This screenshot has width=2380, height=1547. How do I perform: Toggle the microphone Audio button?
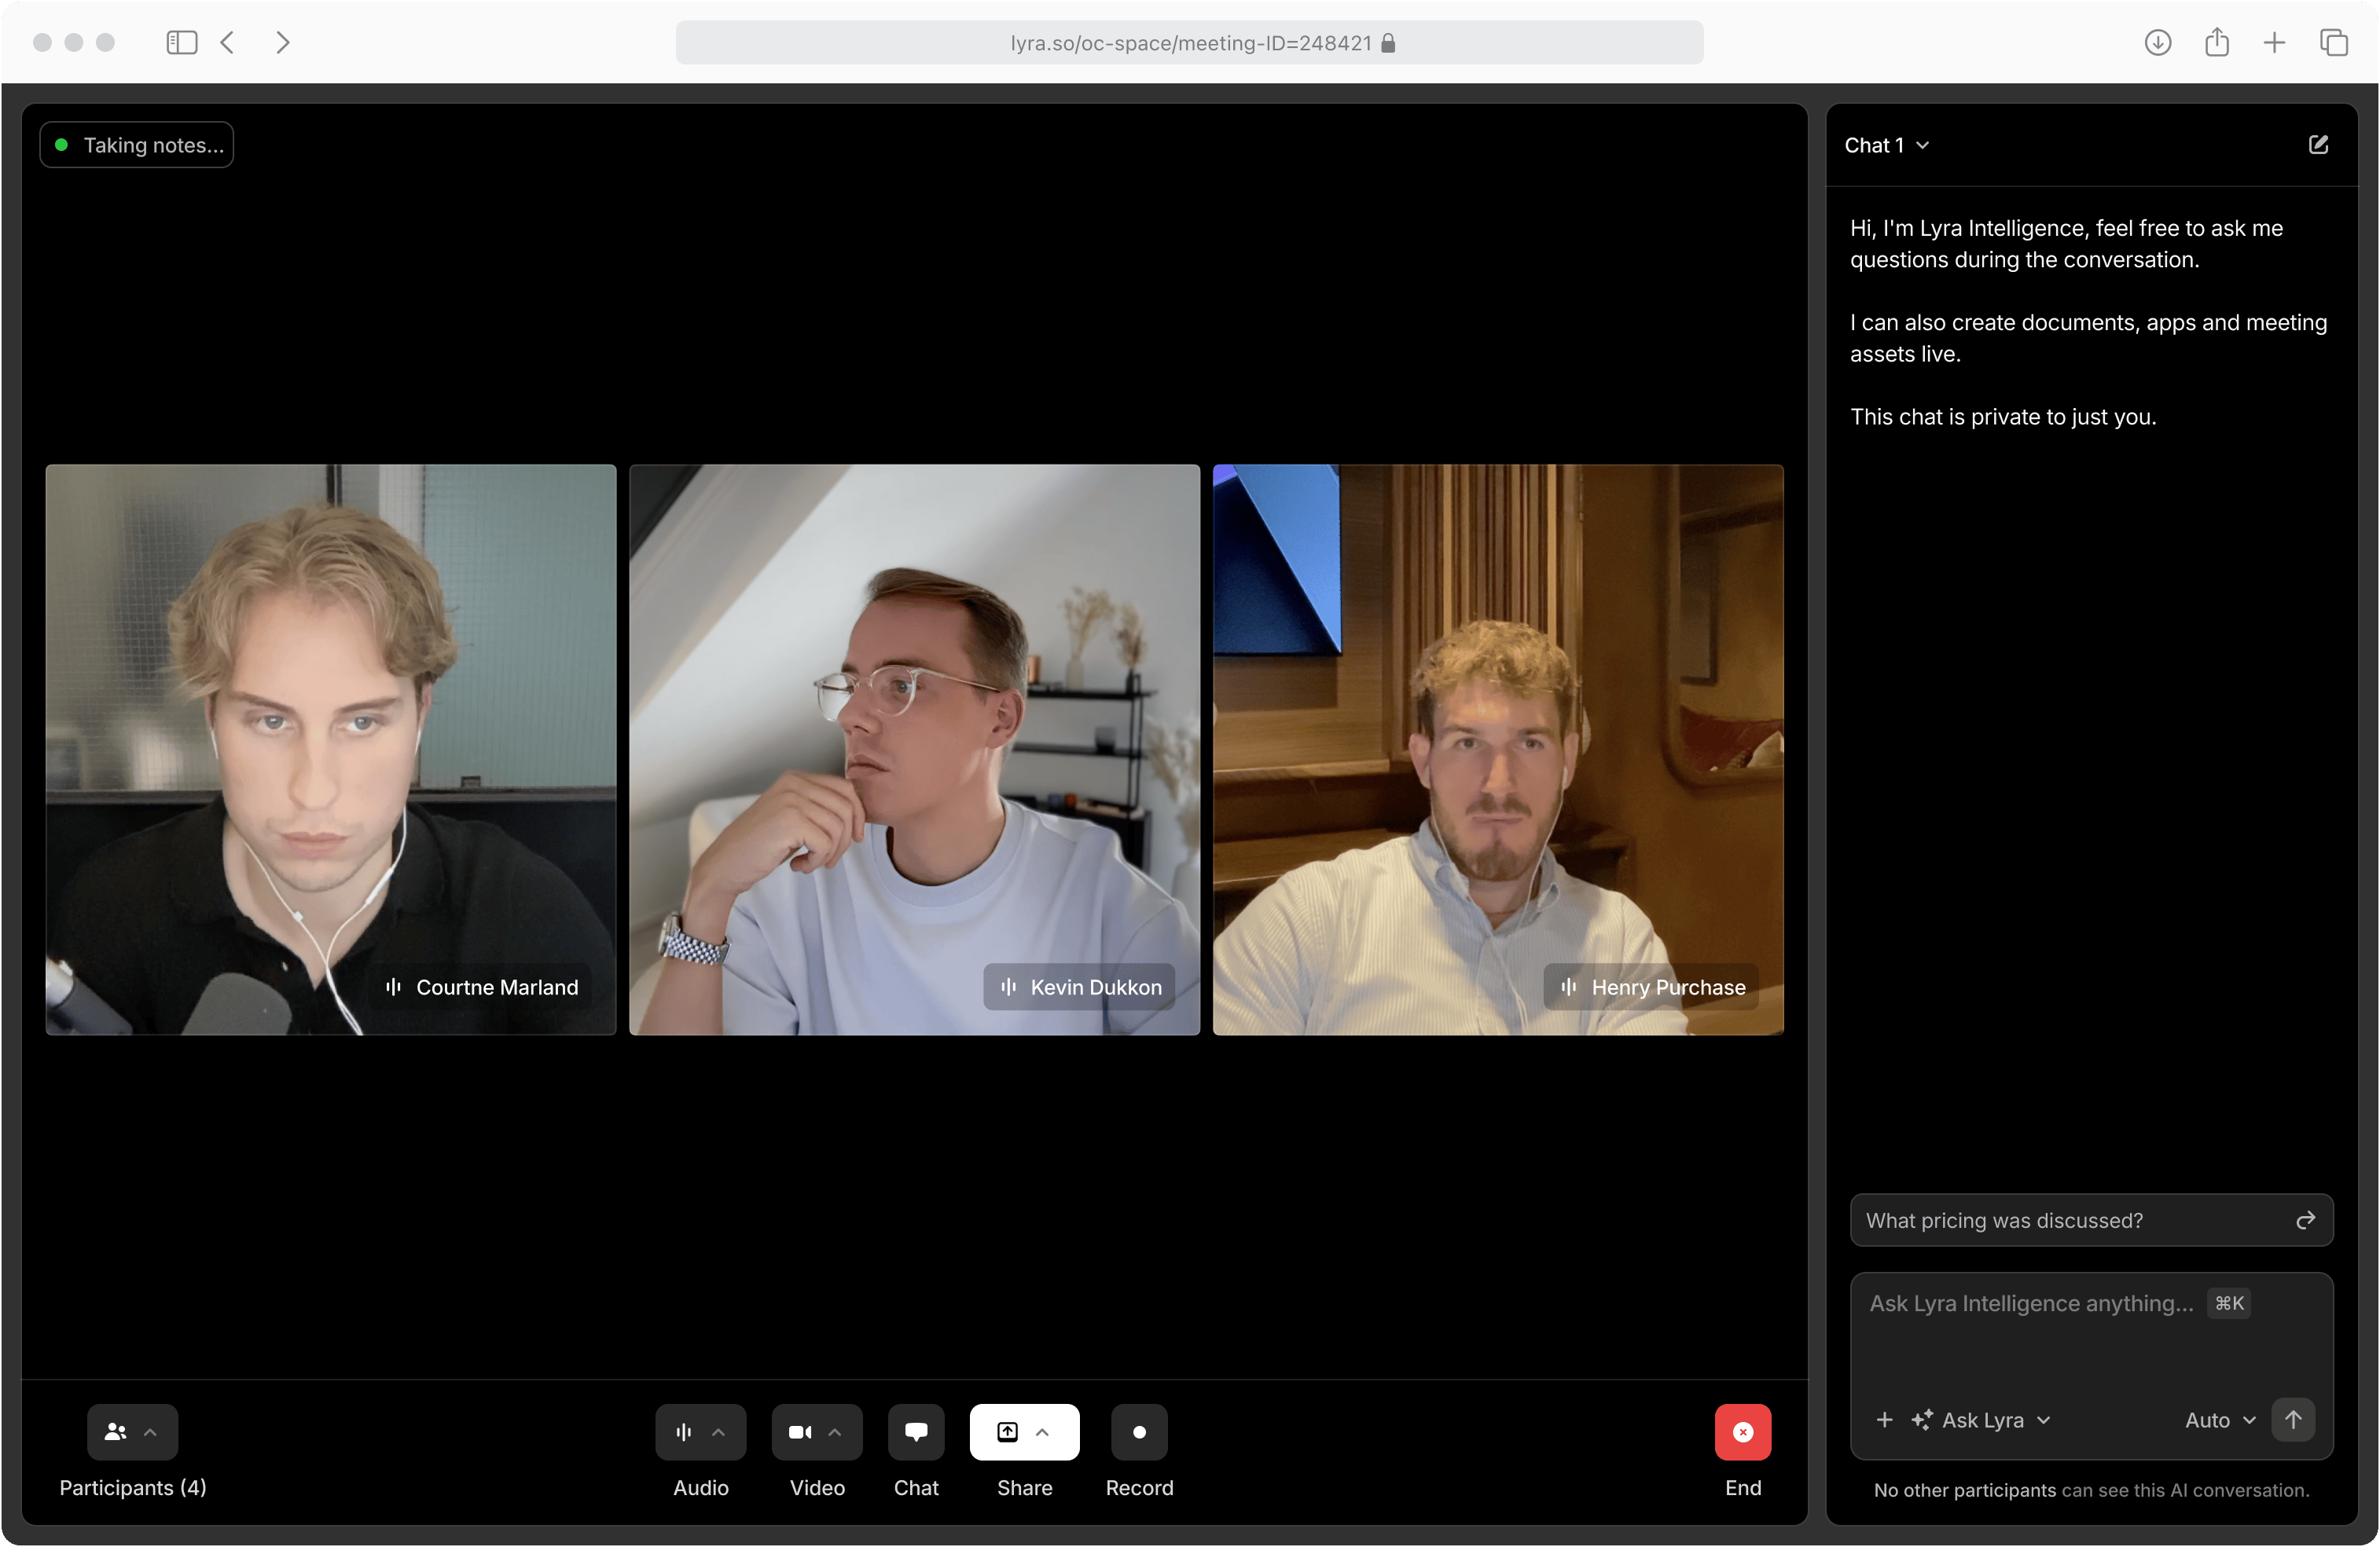684,1431
